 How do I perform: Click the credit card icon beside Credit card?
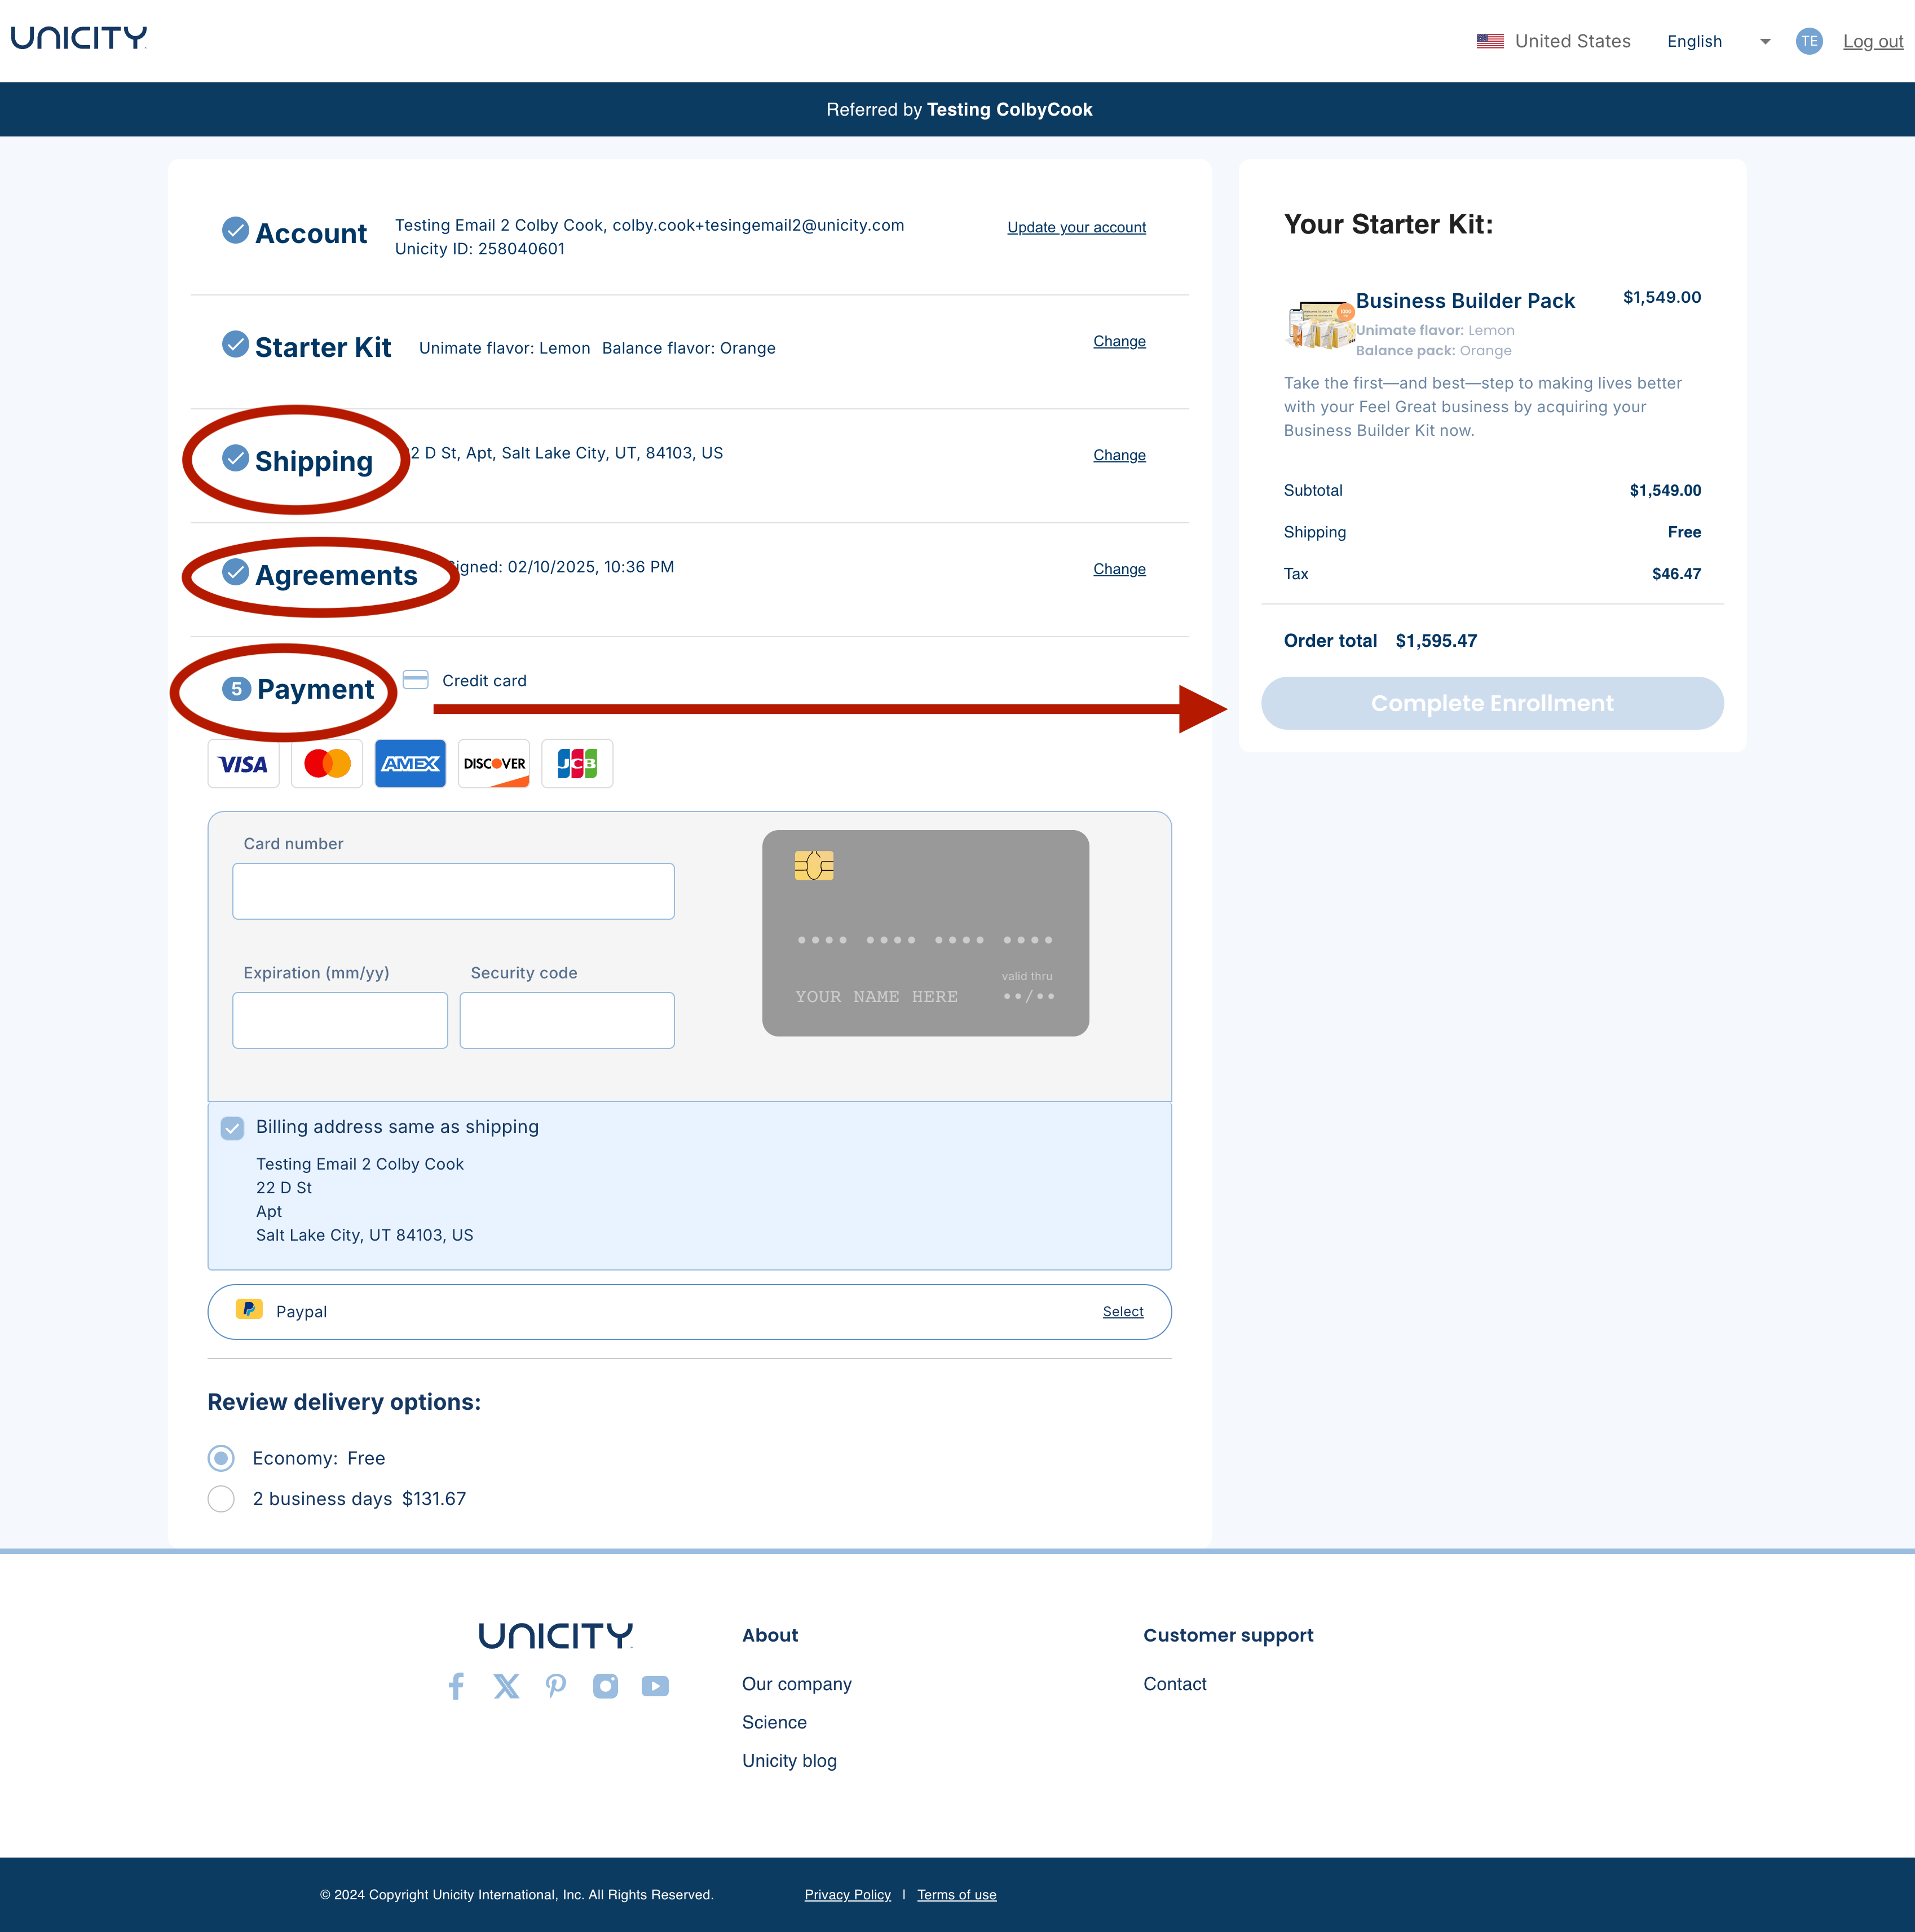click(415, 680)
